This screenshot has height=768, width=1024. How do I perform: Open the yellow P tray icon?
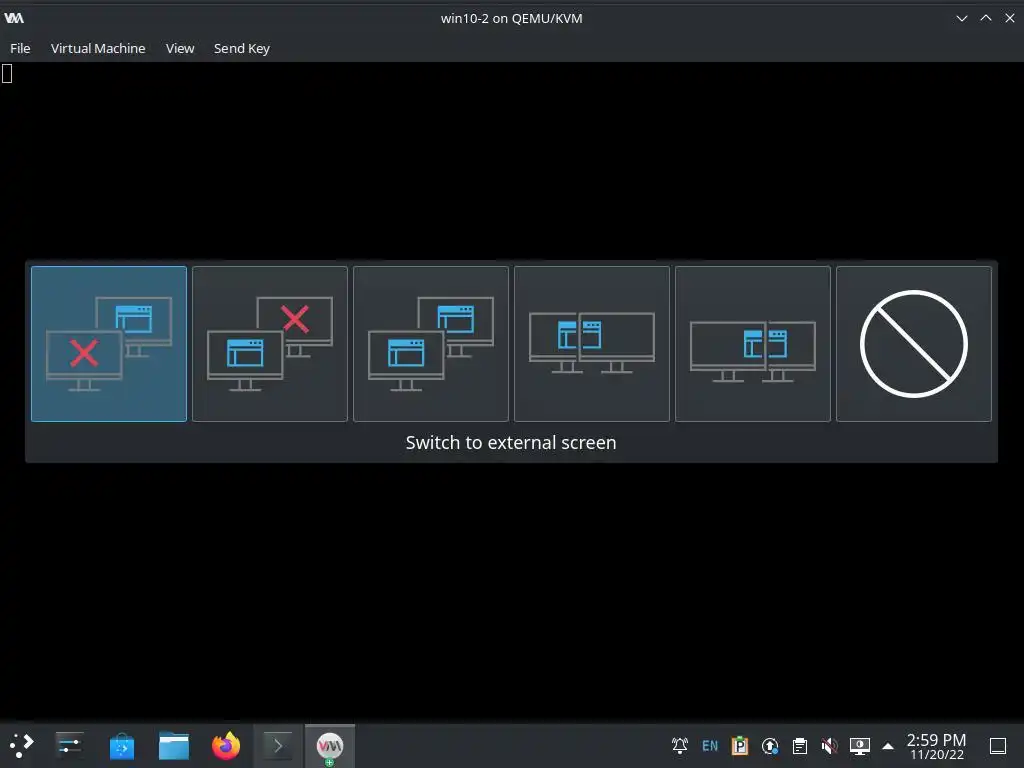pyautogui.click(x=740, y=745)
